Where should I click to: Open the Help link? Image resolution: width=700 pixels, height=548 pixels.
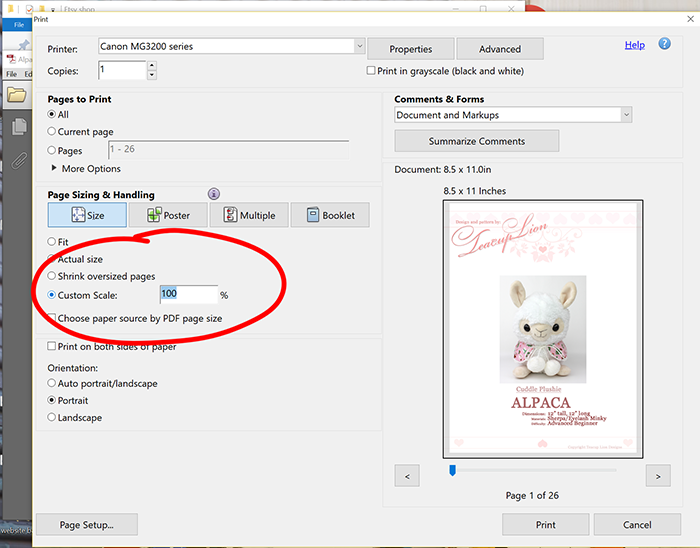[x=634, y=45]
